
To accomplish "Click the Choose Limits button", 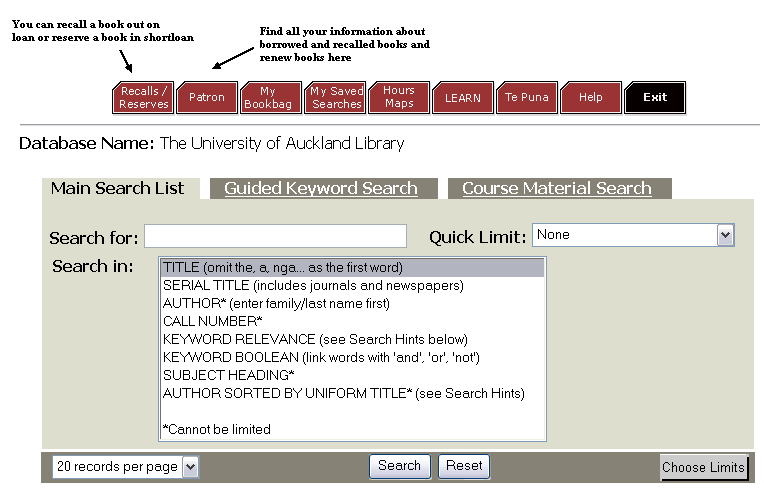I will tap(704, 468).
